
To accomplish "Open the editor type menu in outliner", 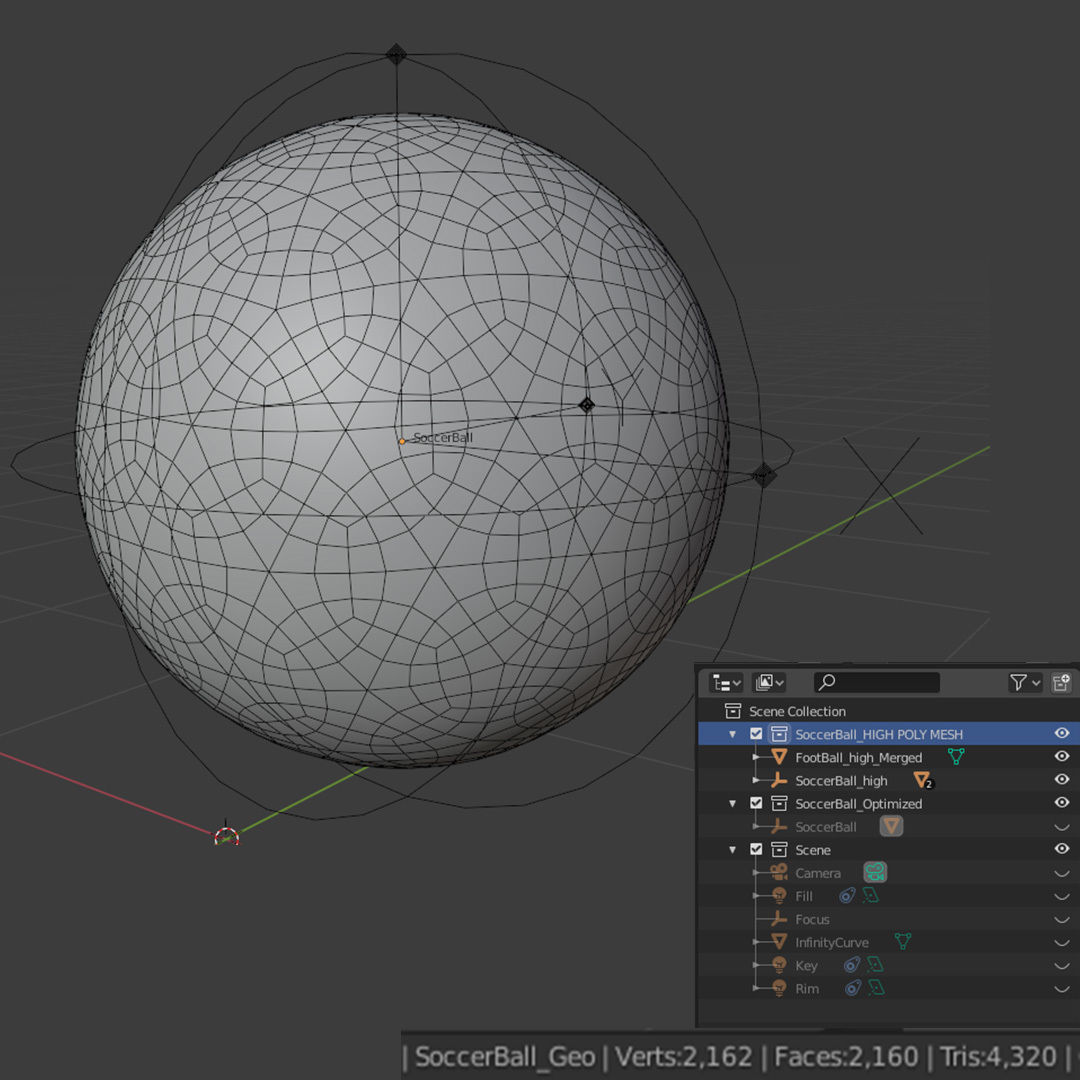I will click(x=726, y=682).
